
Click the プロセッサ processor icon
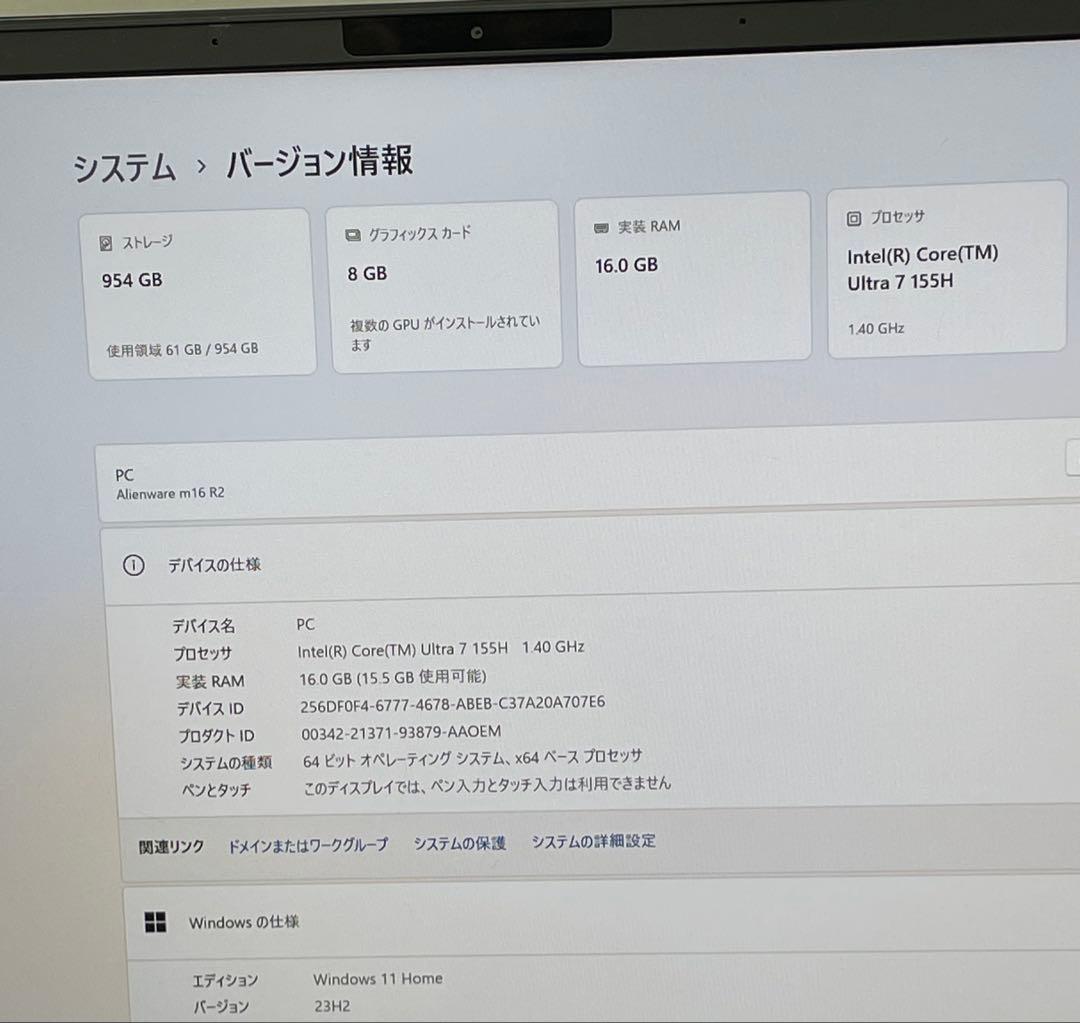[853, 216]
